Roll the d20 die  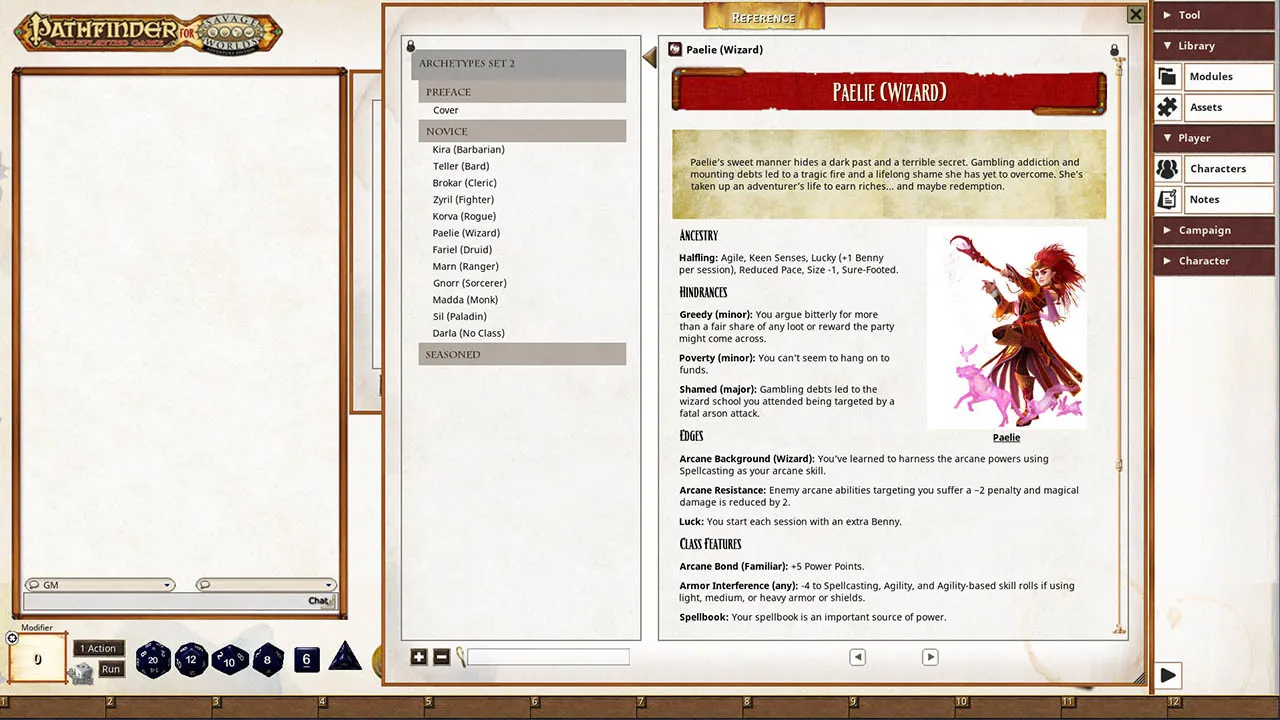tap(153, 660)
